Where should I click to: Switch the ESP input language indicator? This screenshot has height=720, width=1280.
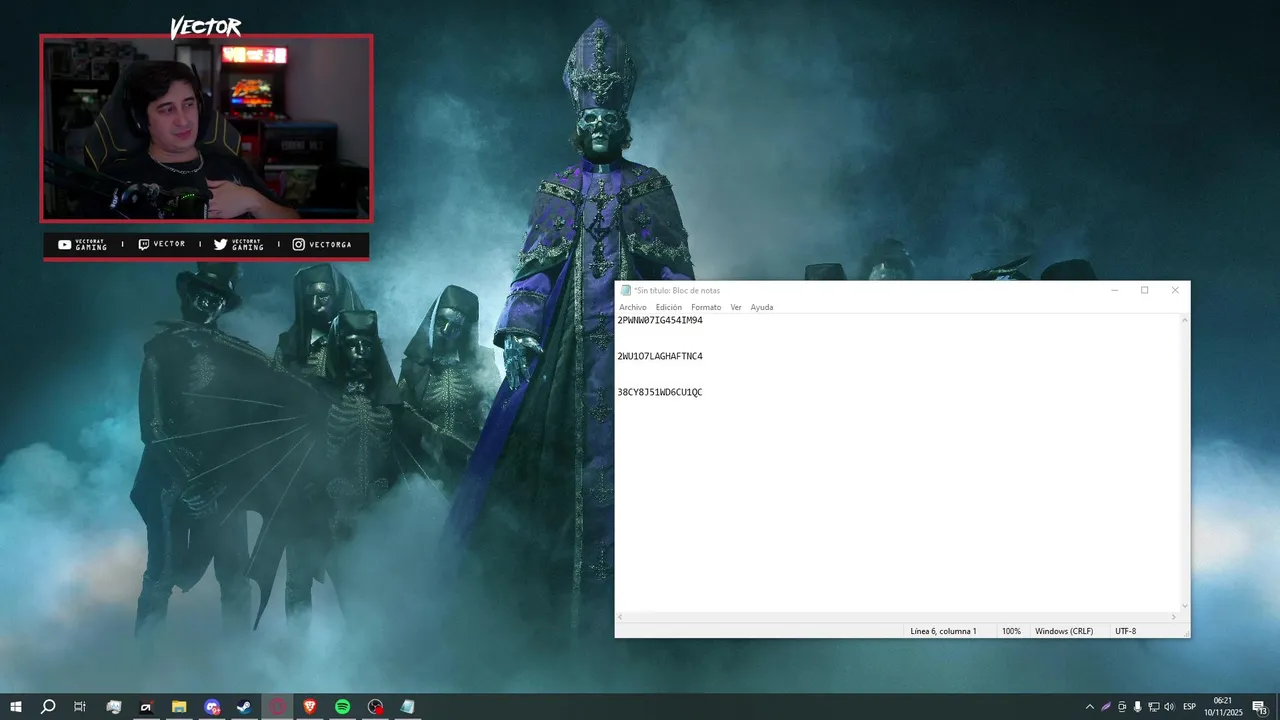tap(1190, 707)
